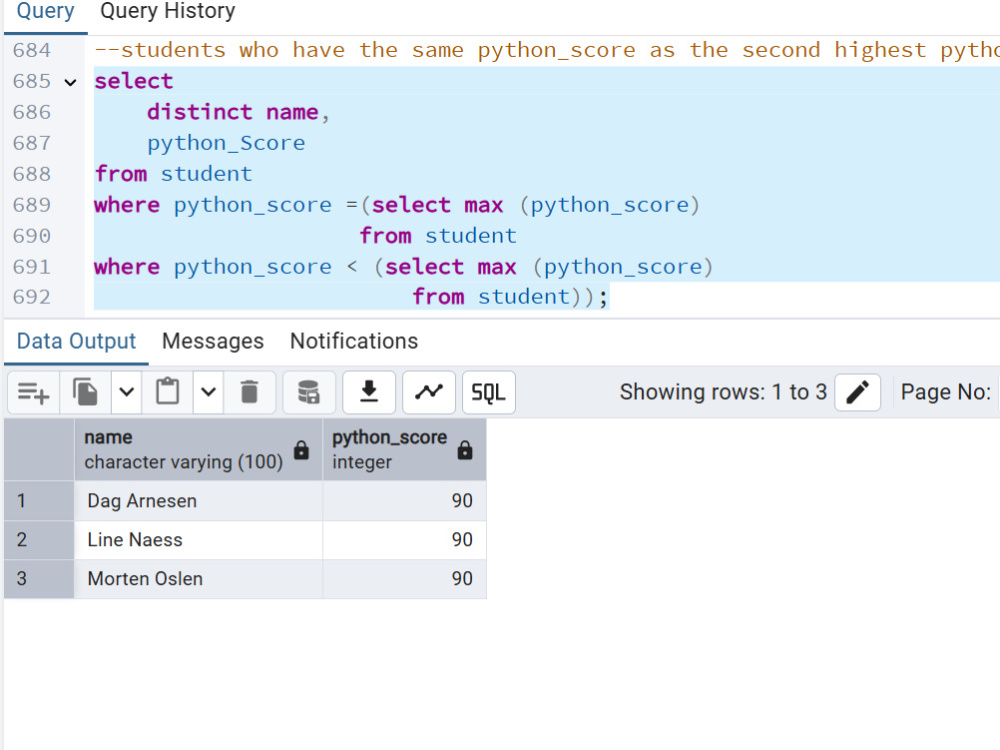Screen dimensions: 1000x750
Task: Click the download results icon
Action: (x=369, y=392)
